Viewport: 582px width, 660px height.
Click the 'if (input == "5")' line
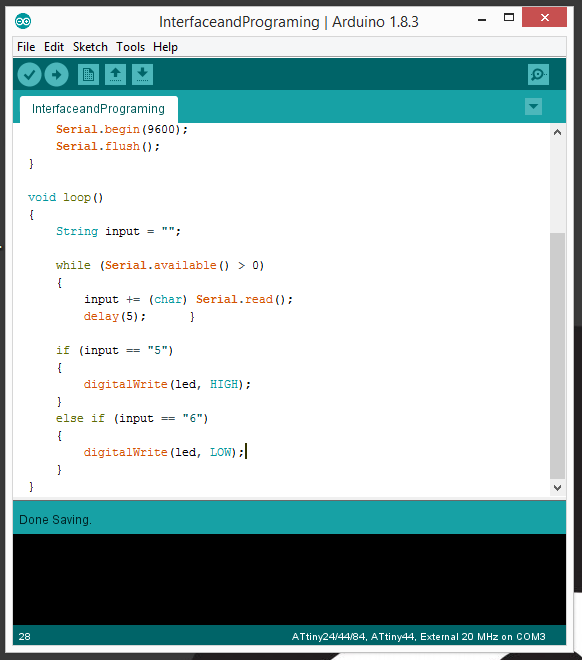[x=114, y=350]
